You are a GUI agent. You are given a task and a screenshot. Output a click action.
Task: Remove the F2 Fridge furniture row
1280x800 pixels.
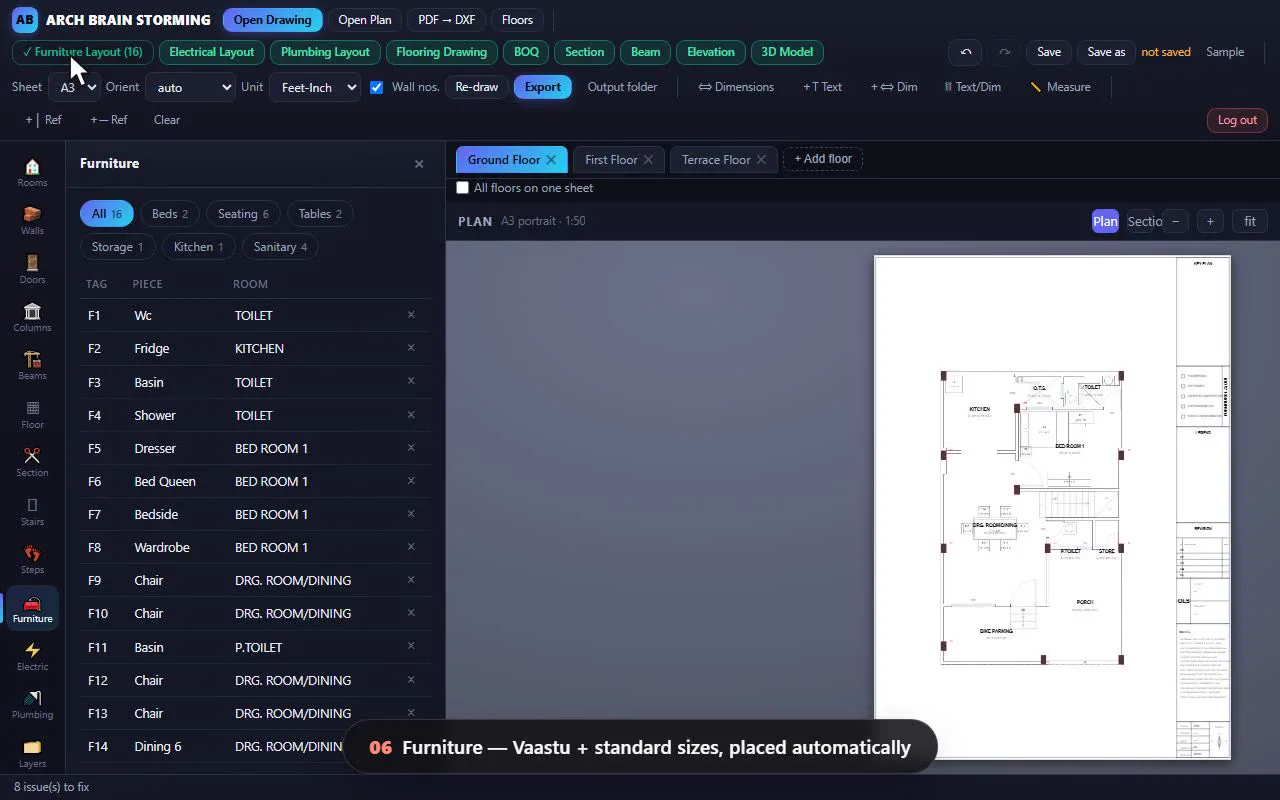pyautogui.click(x=411, y=348)
